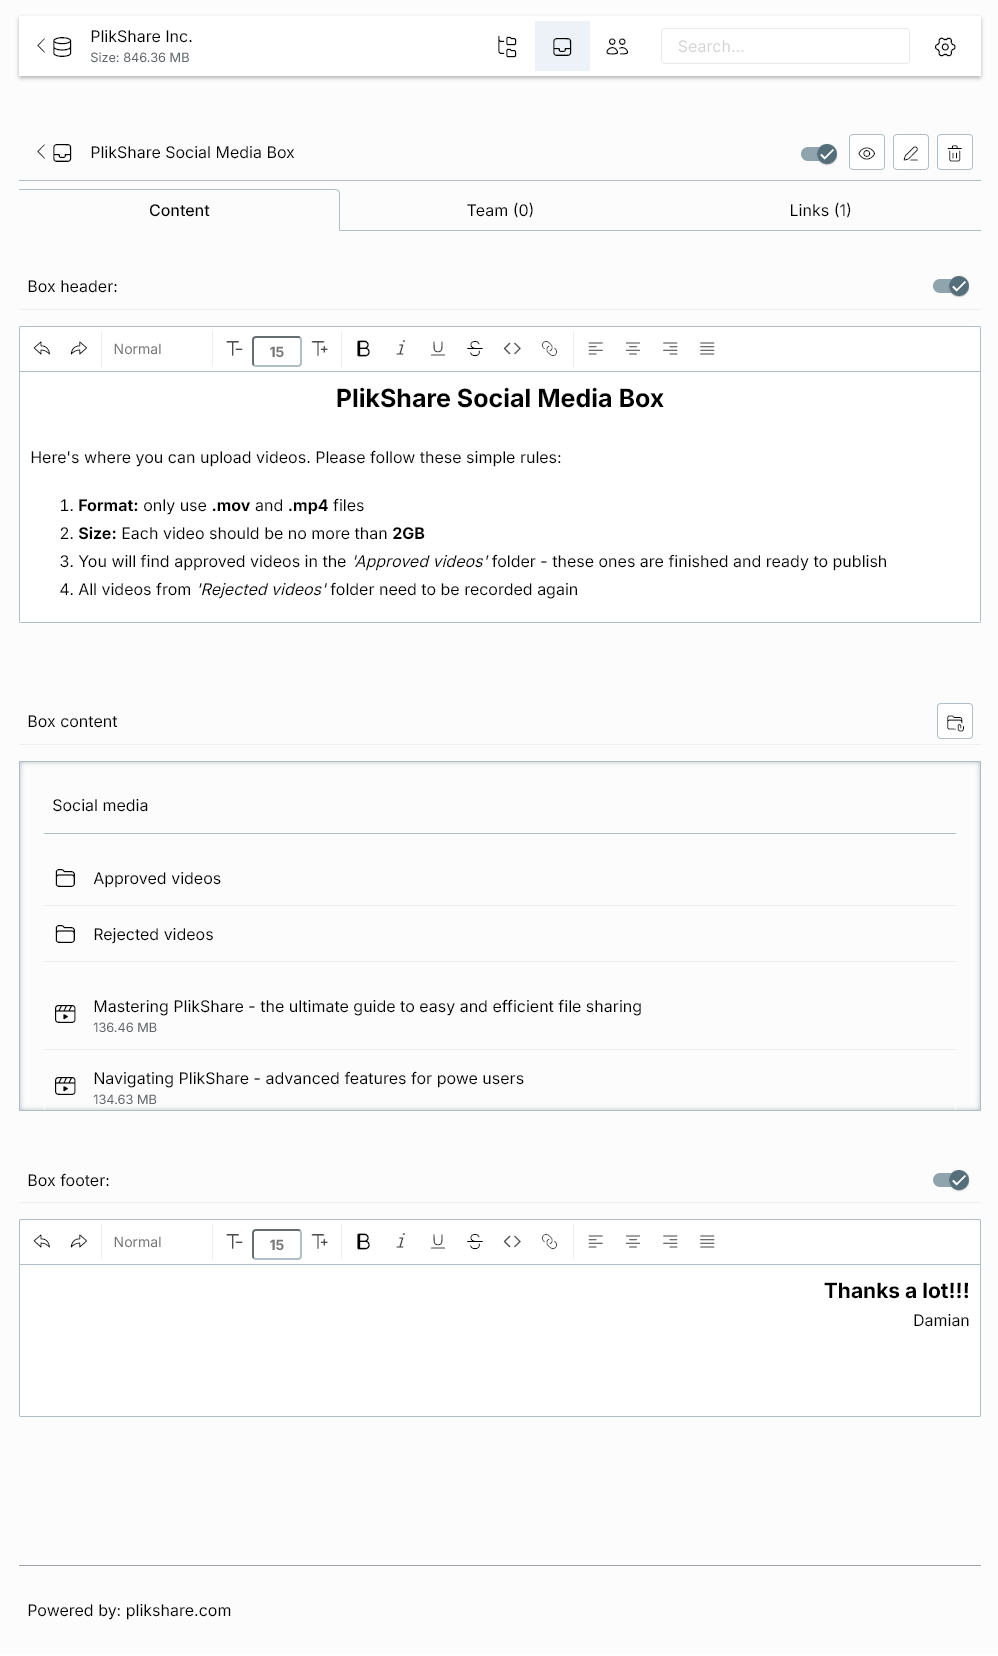
Task: Toggle underline in header editor
Action: pyautogui.click(x=437, y=349)
